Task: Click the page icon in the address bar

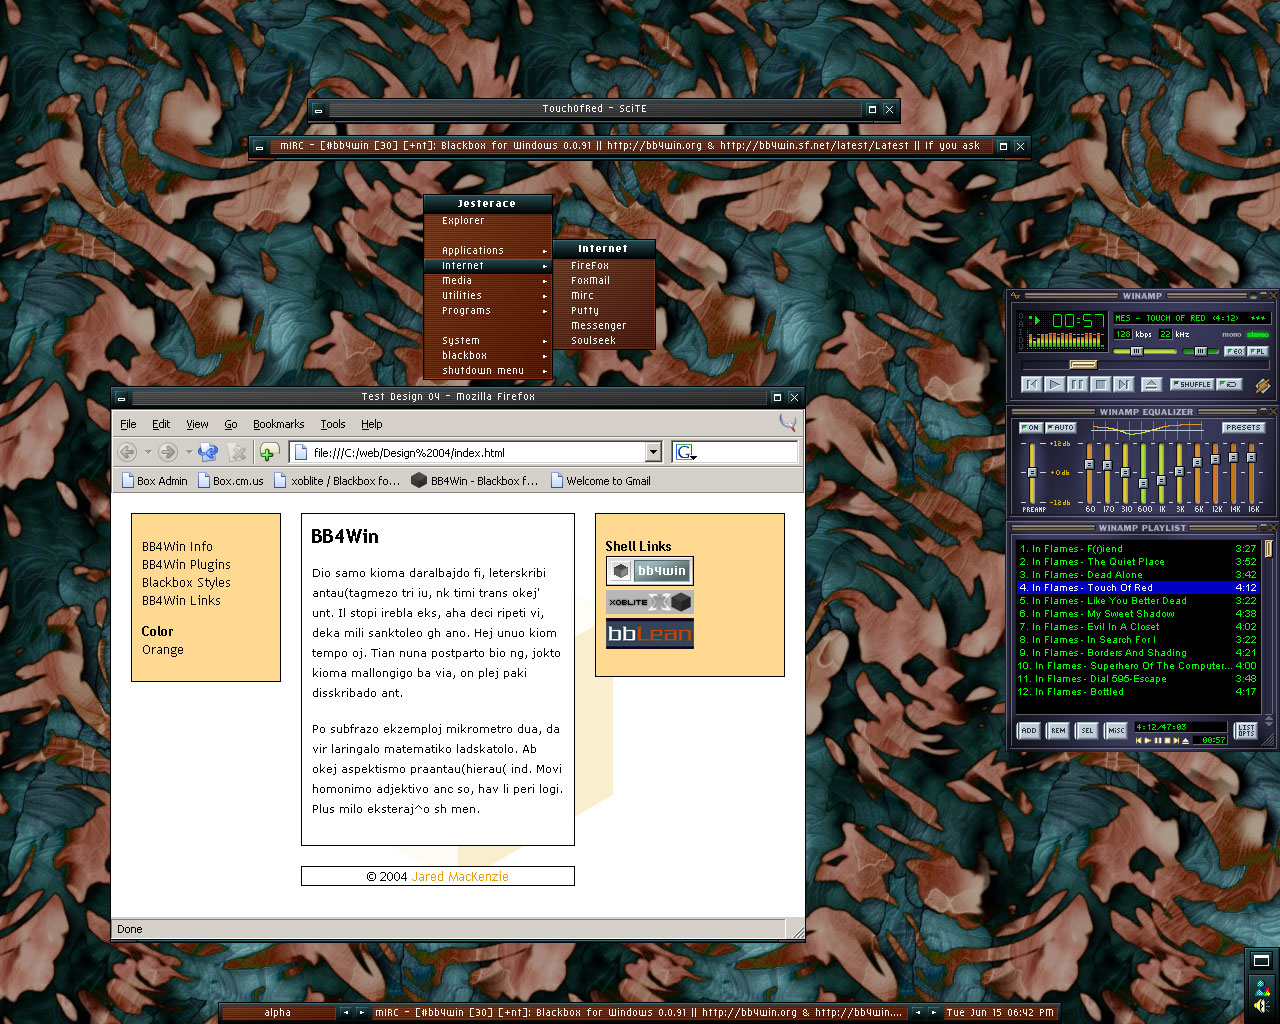Action: click(301, 452)
